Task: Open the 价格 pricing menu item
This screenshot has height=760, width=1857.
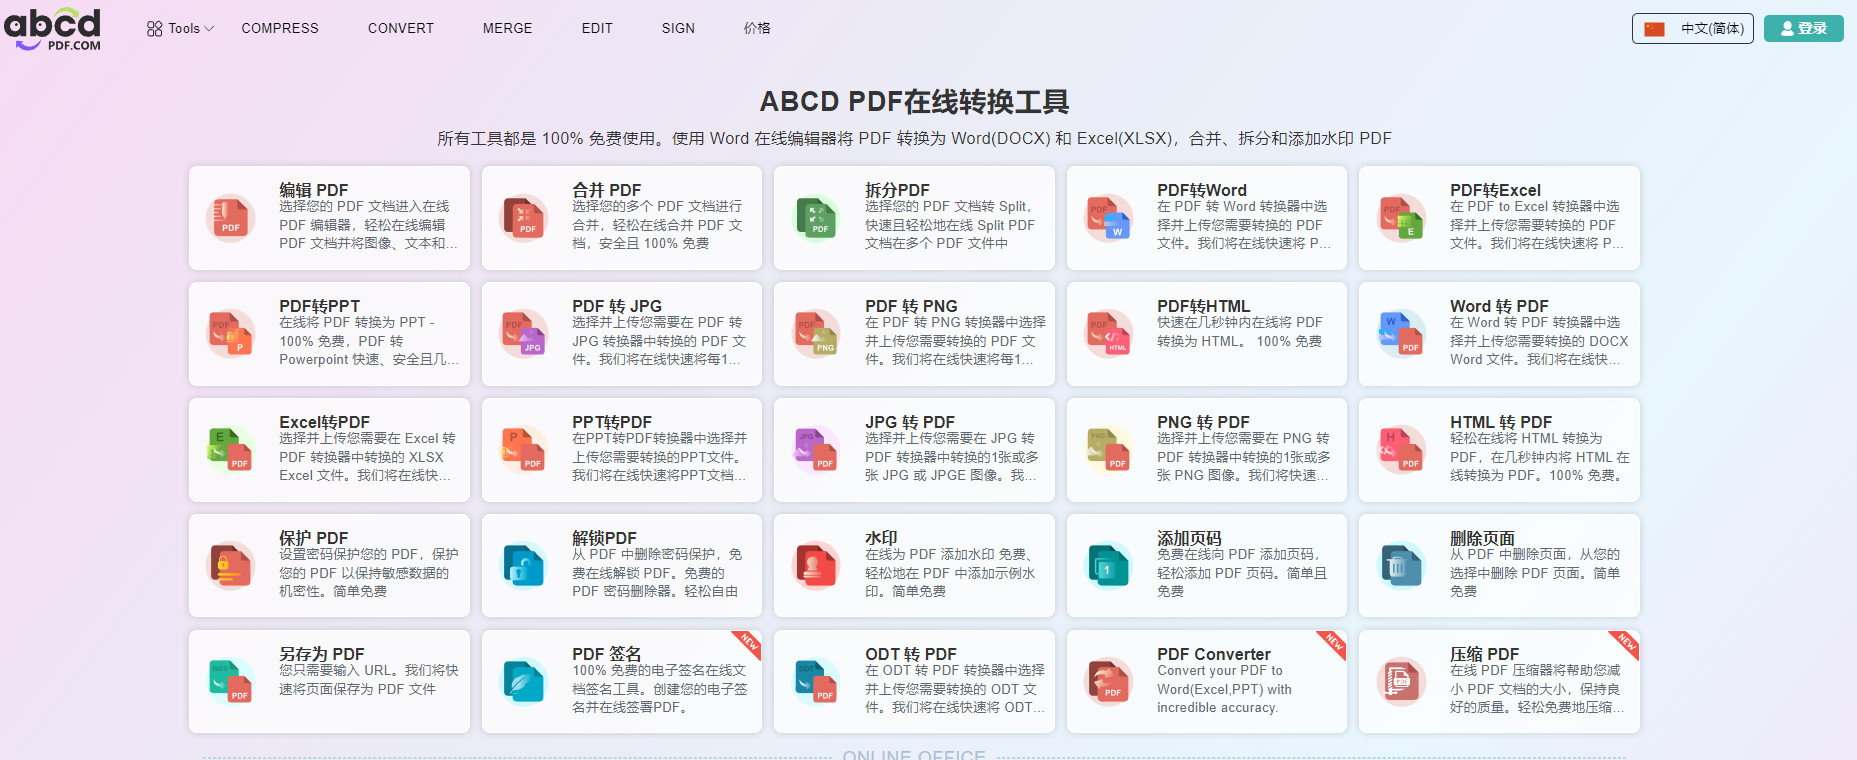Action: [757, 28]
